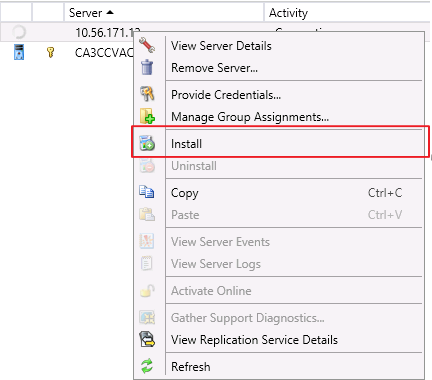Click the View Server Logs notepad icon

pos(147,263)
